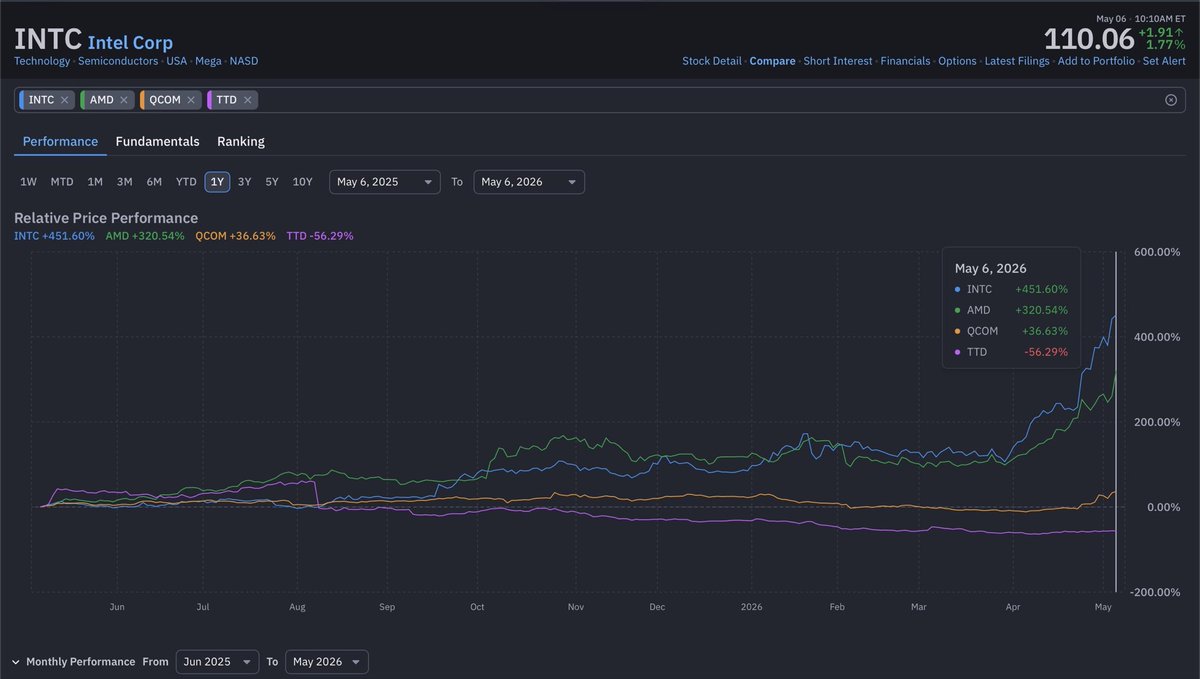This screenshot has height=679, width=1200.
Task: Click the TTD purple dot in tooltip
Action: click(959, 352)
